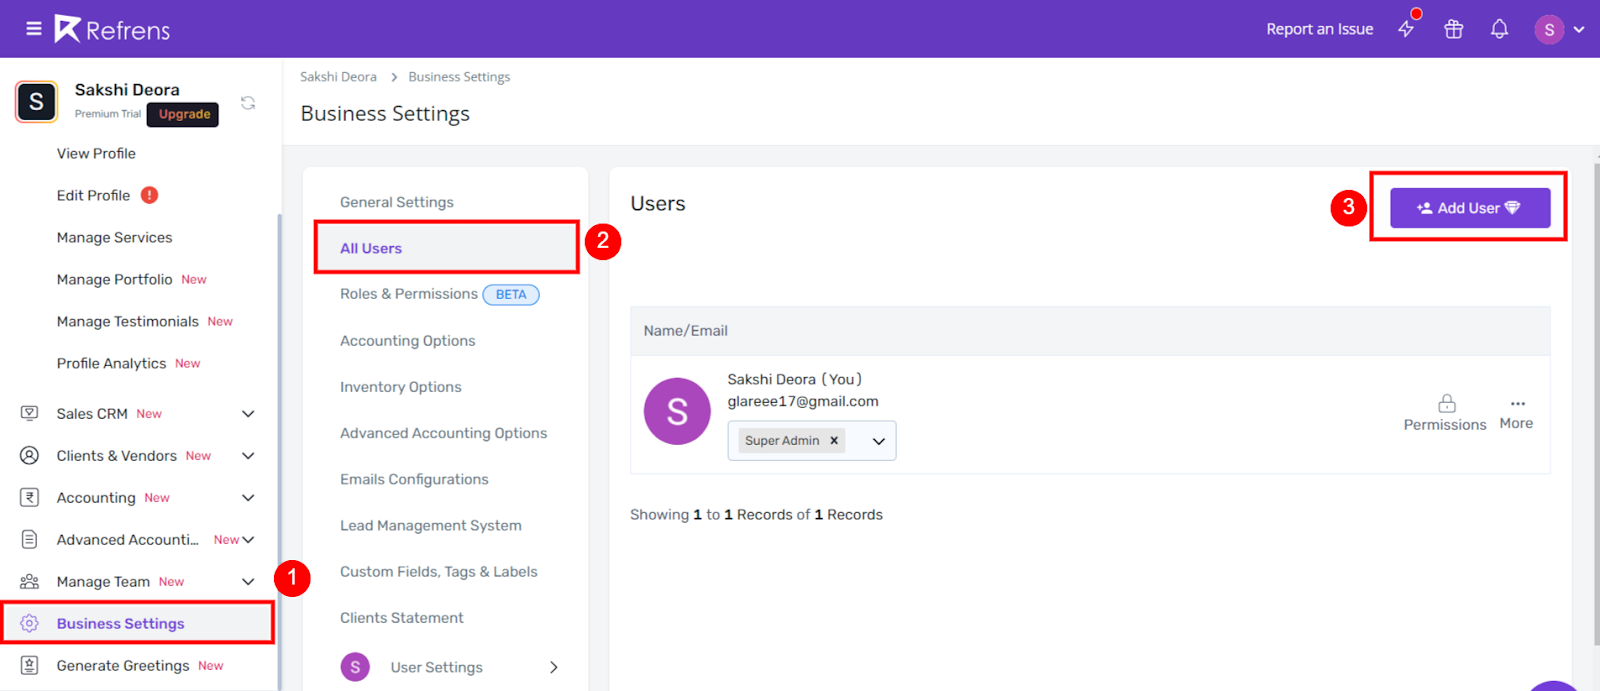The width and height of the screenshot is (1600, 691).
Task: Select Roles & Permissions tab
Action: 409,294
